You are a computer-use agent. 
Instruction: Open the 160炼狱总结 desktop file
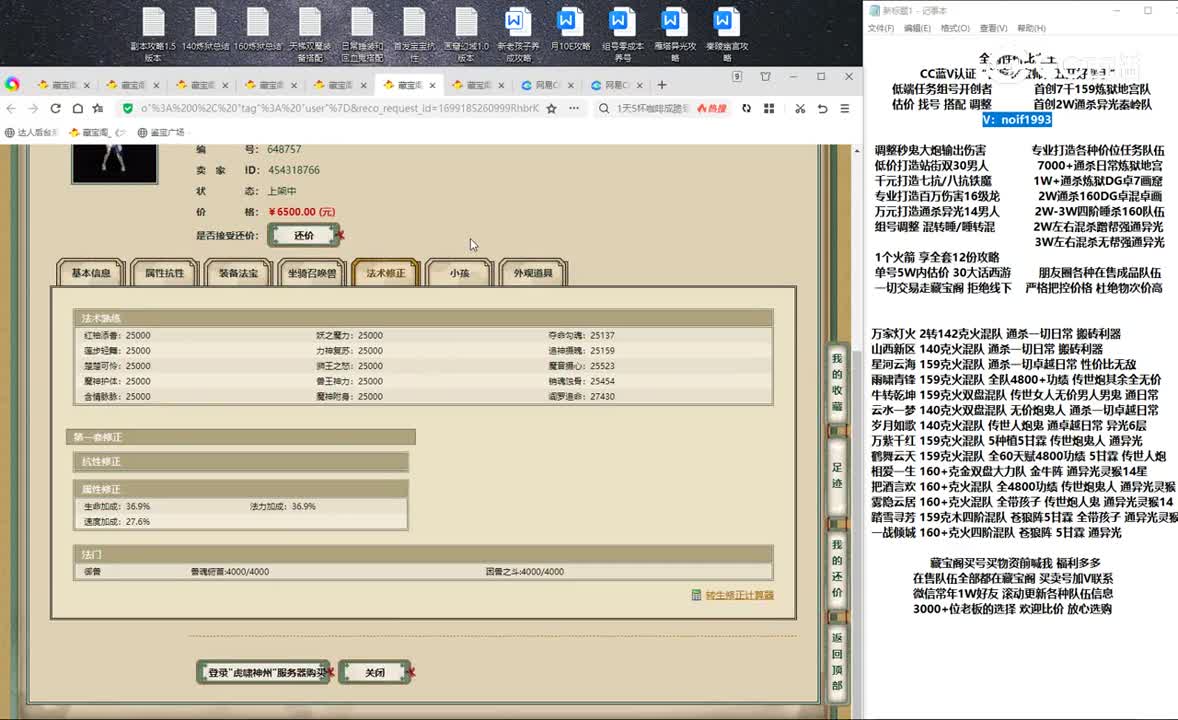pyautogui.click(x=258, y=30)
